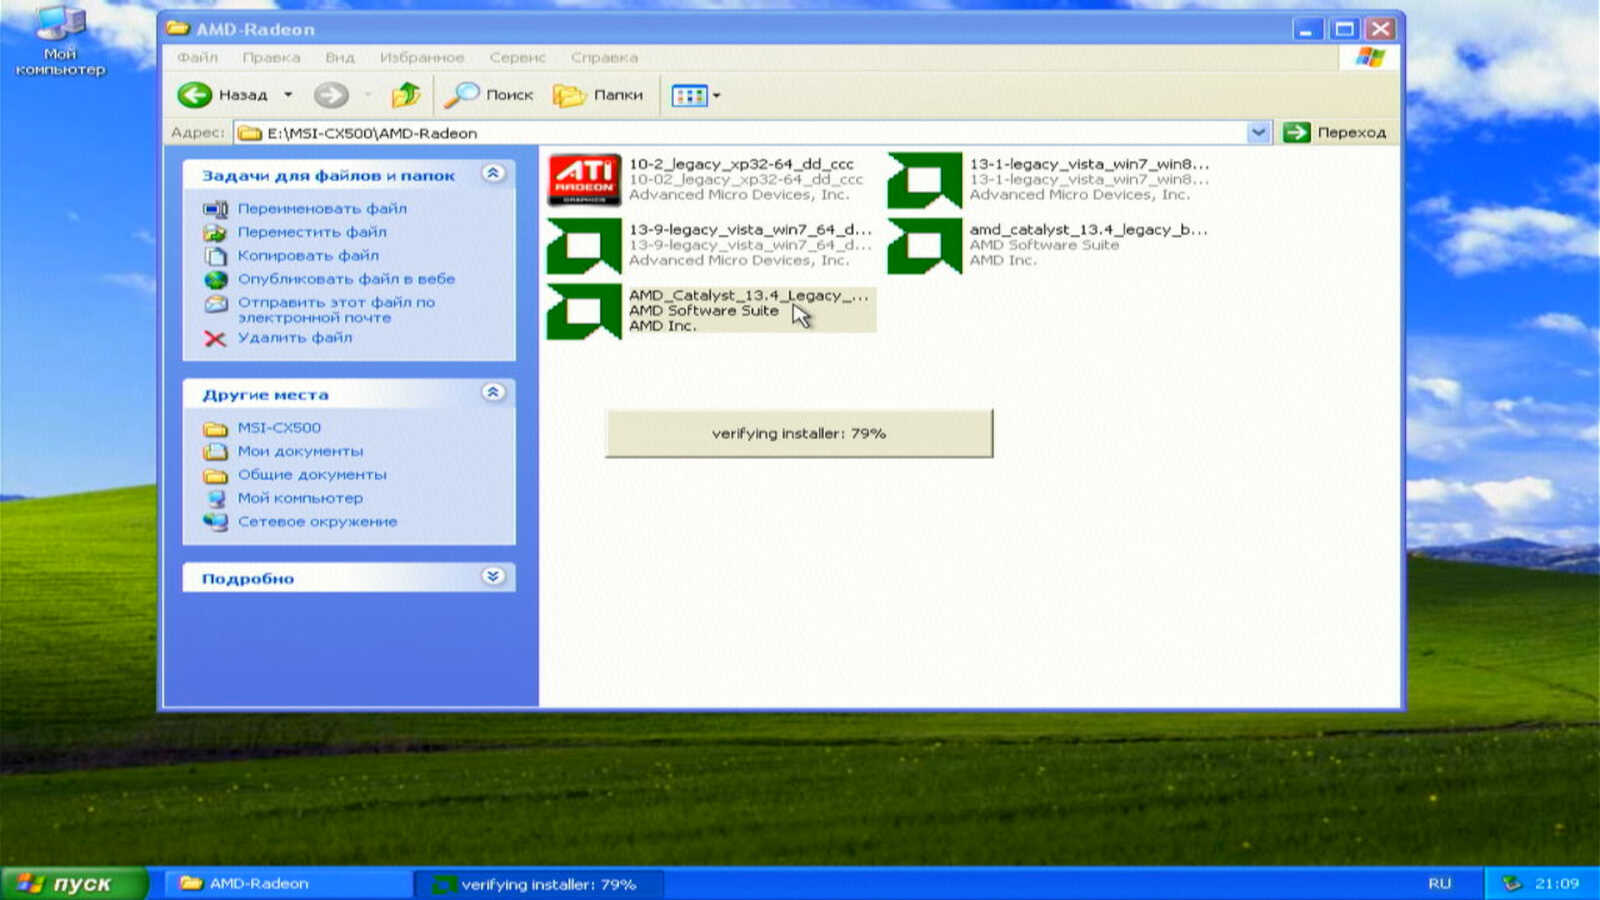Switch to AMD-Radeon taskbar button

(x=287, y=884)
